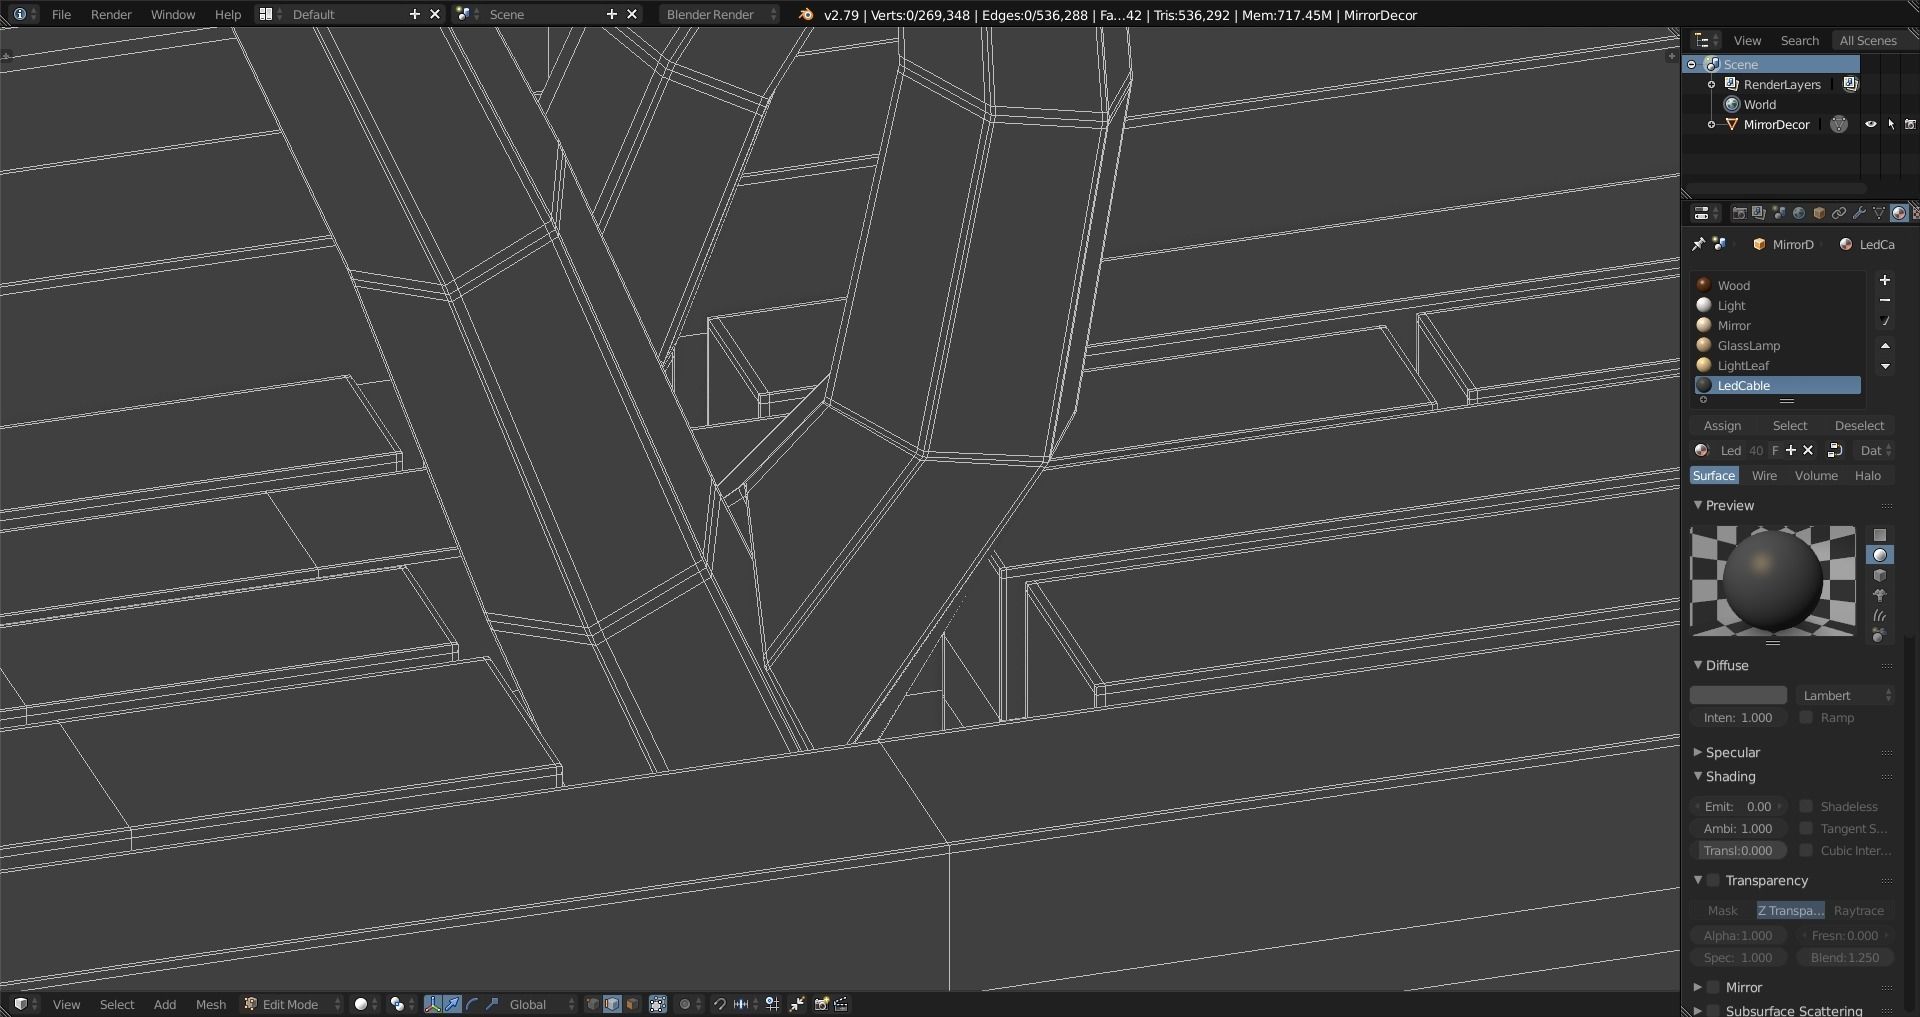The height and width of the screenshot is (1017, 1920).
Task: Open the Render menu
Action: point(111,14)
